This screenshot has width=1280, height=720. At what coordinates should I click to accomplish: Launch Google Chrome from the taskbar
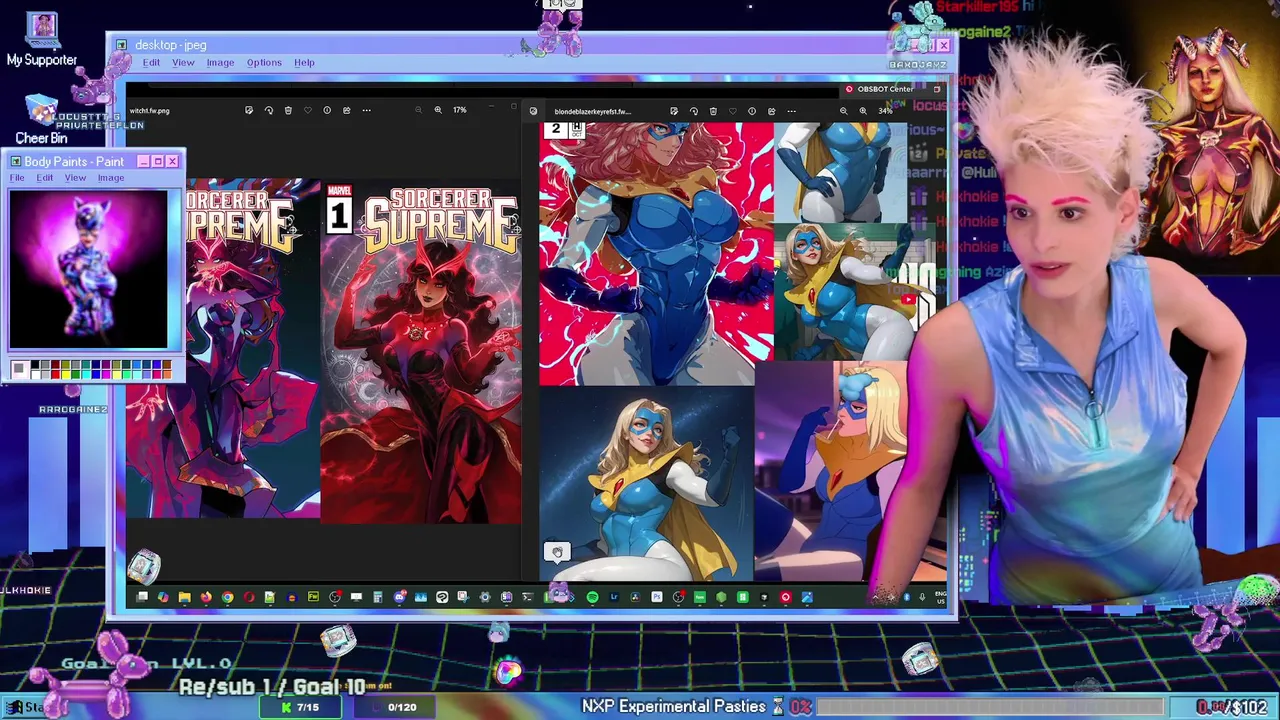228,597
